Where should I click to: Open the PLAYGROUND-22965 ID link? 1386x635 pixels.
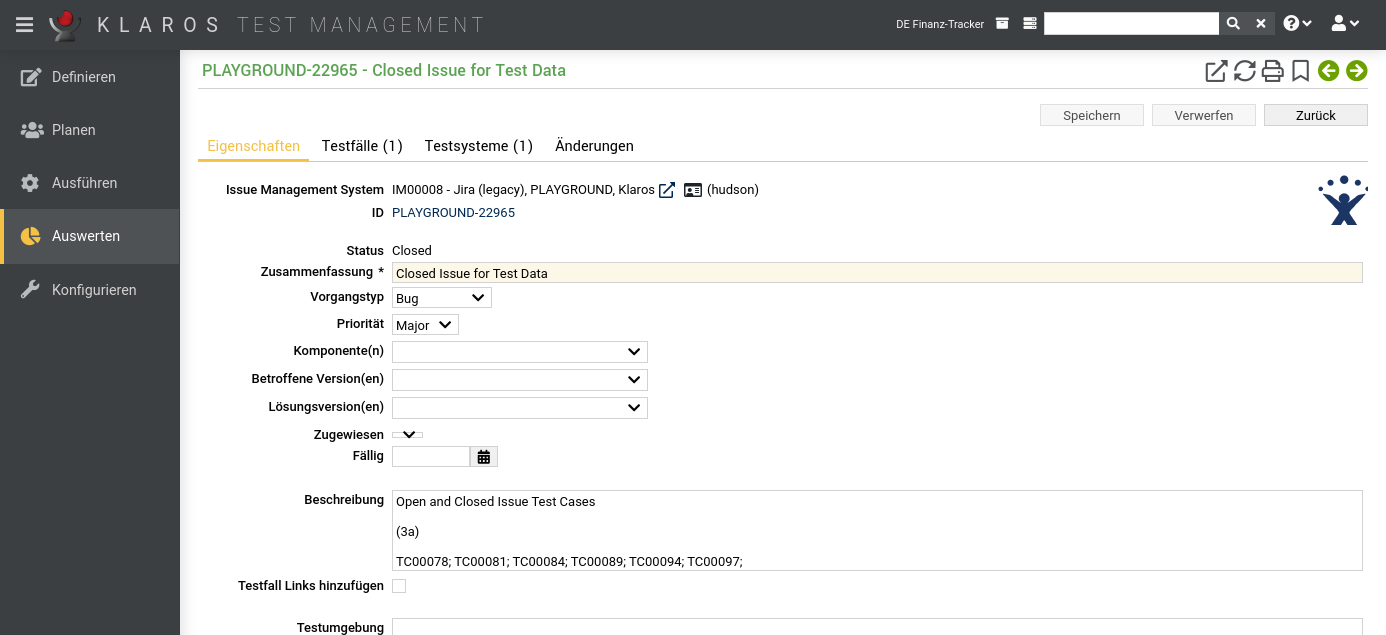(x=453, y=213)
